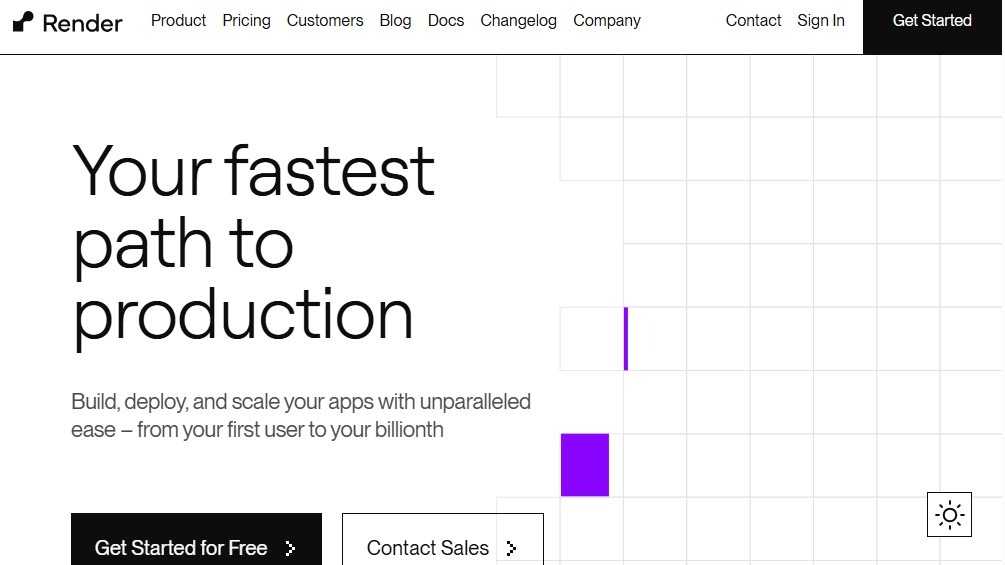Screen dimensions: 1005x565
Task: Click the "Your fastest path to production" heading
Action: click(254, 243)
